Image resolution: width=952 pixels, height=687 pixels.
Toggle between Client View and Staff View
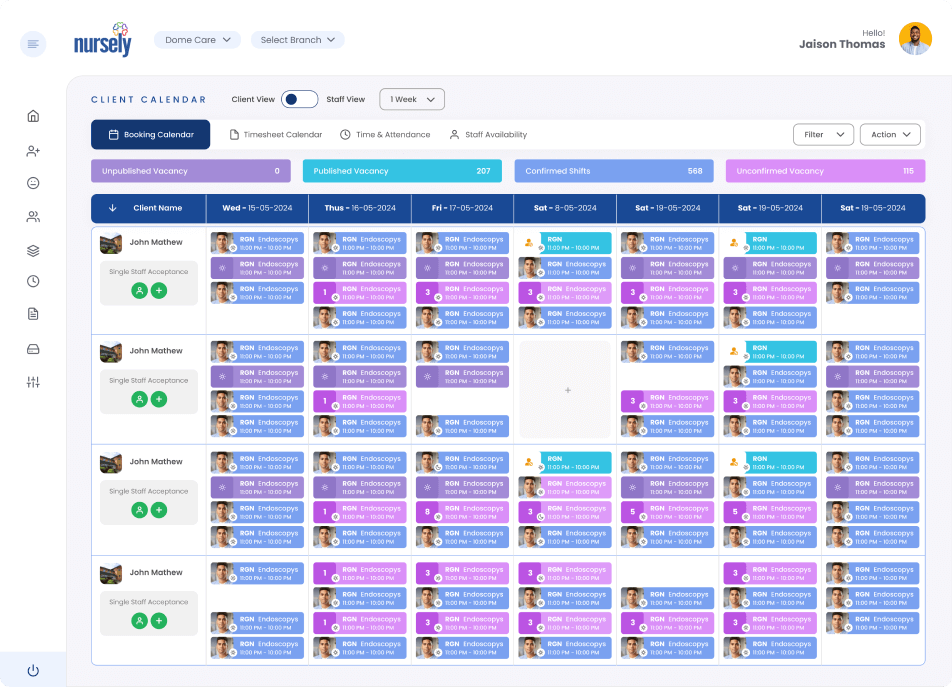(x=299, y=99)
